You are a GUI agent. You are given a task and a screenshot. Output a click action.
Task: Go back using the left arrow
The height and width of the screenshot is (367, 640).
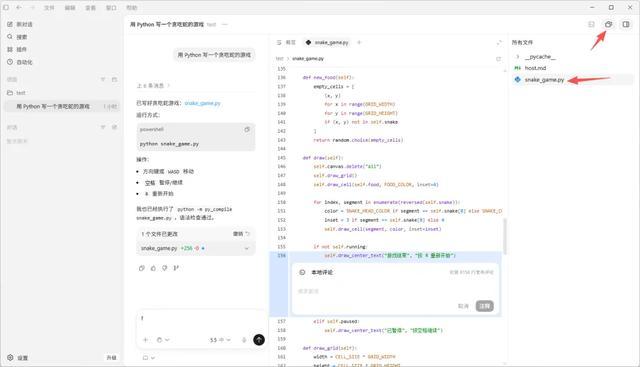pyautogui.click(x=19, y=8)
